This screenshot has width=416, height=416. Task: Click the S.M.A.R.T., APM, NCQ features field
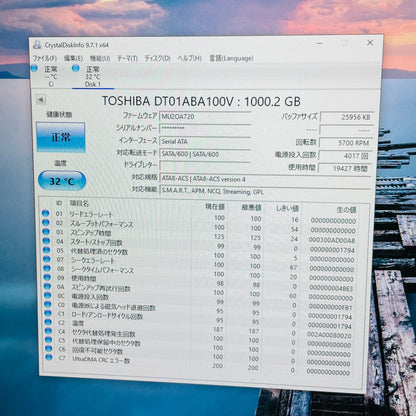tap(266, 192)
